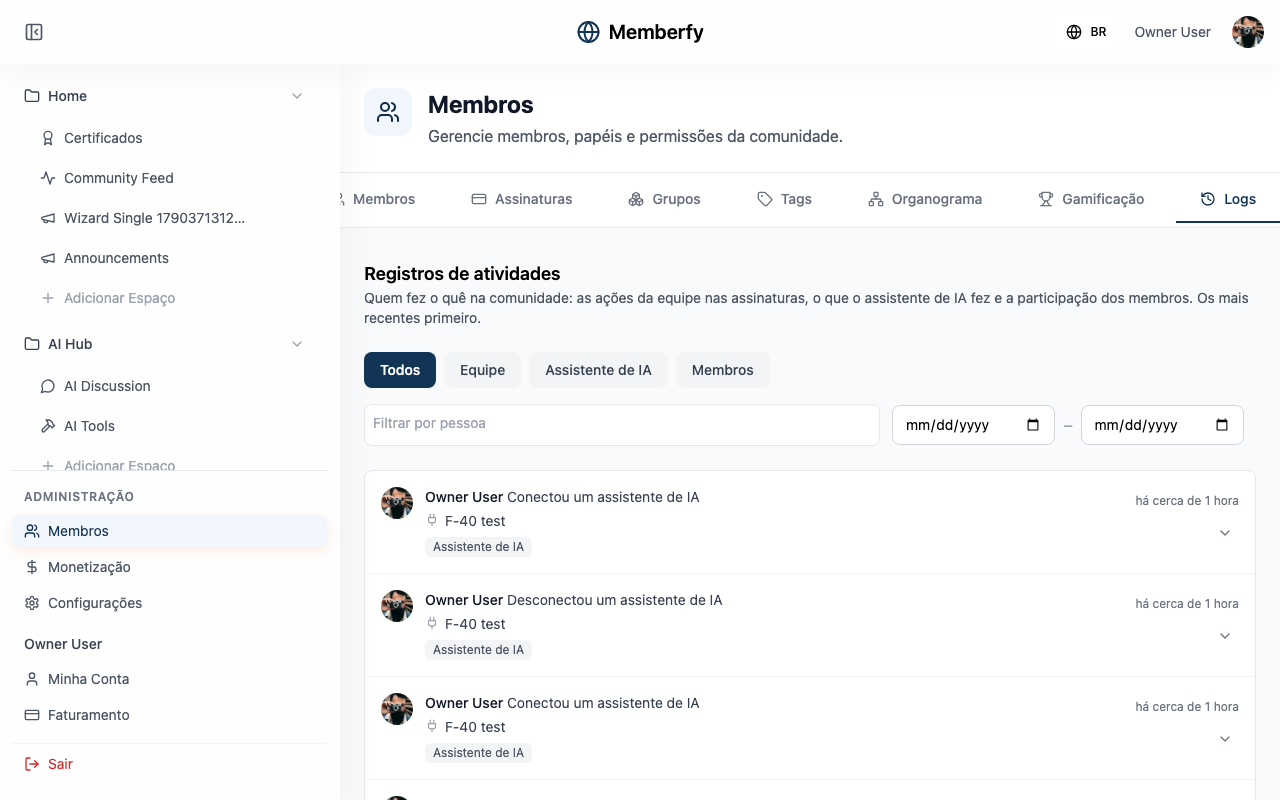Click the avatar on the Desconectou log entry
Screen dimensions: 1280x800
[397, 606]
